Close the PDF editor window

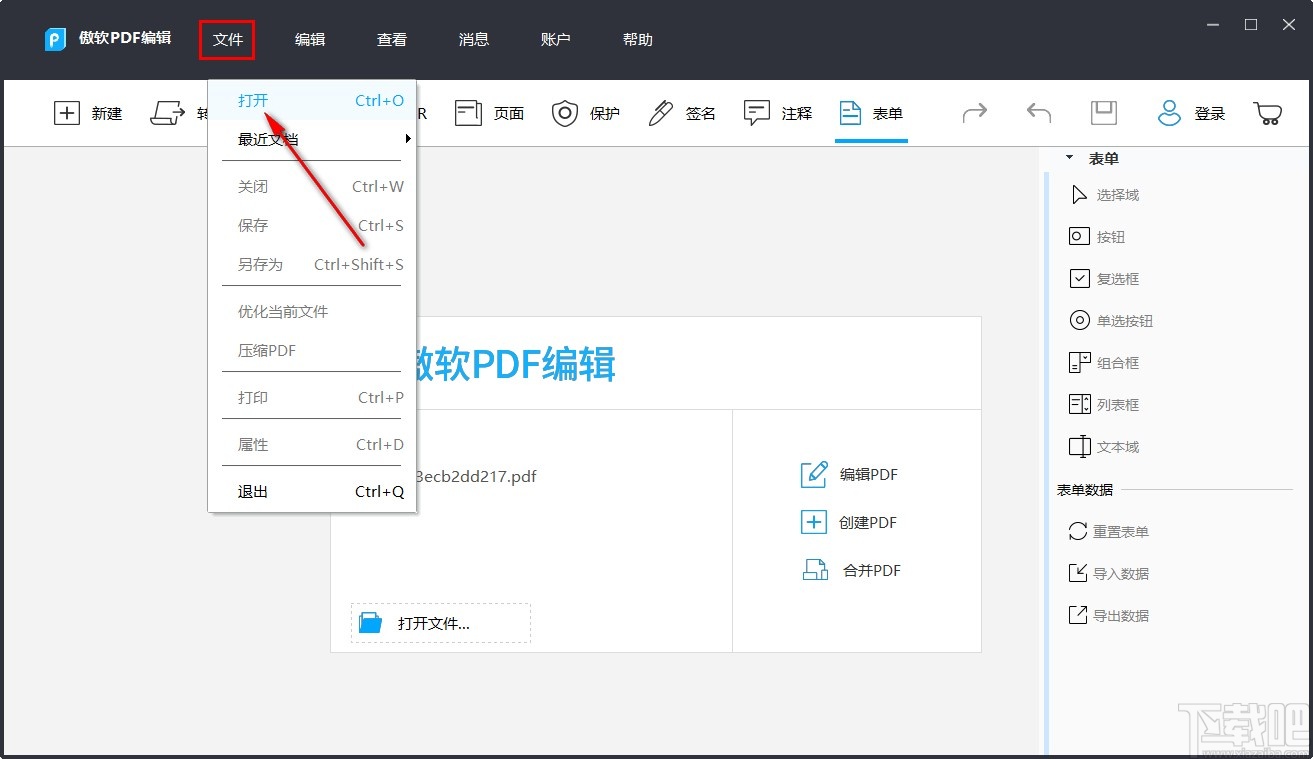[x=1289, y=25]
